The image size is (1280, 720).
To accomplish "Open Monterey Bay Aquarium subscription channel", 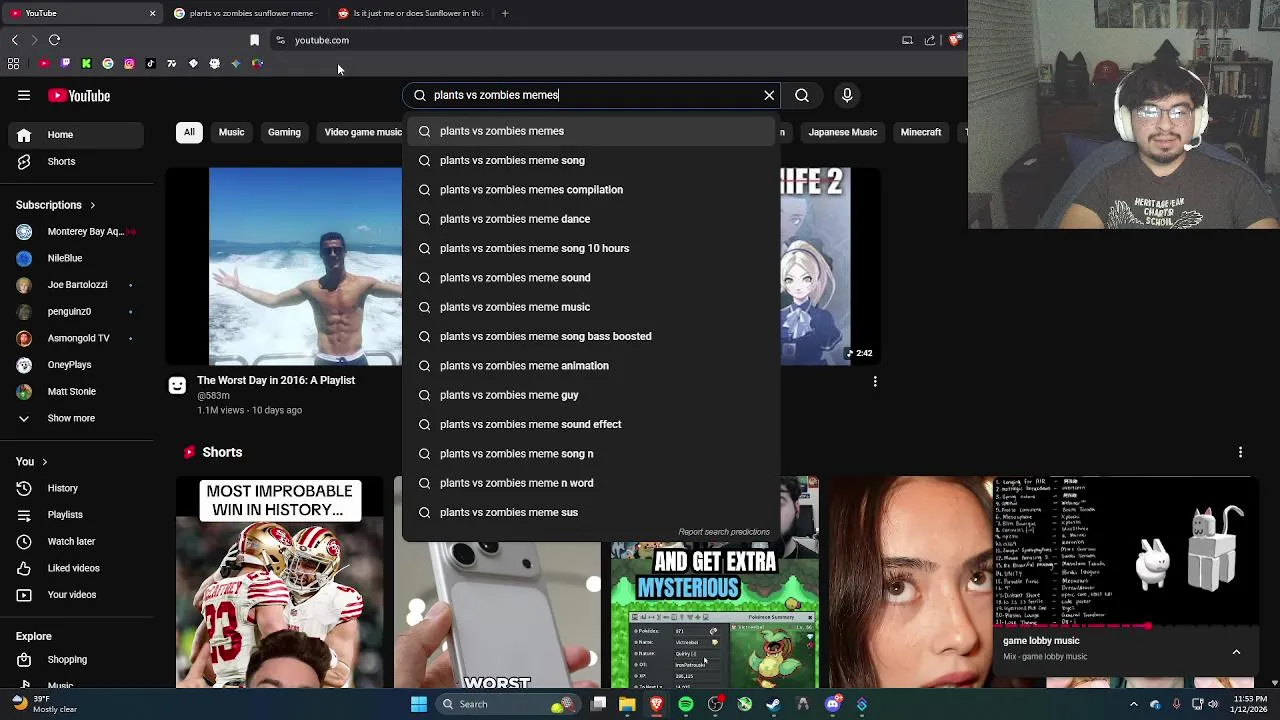I will tap(76, 232).
